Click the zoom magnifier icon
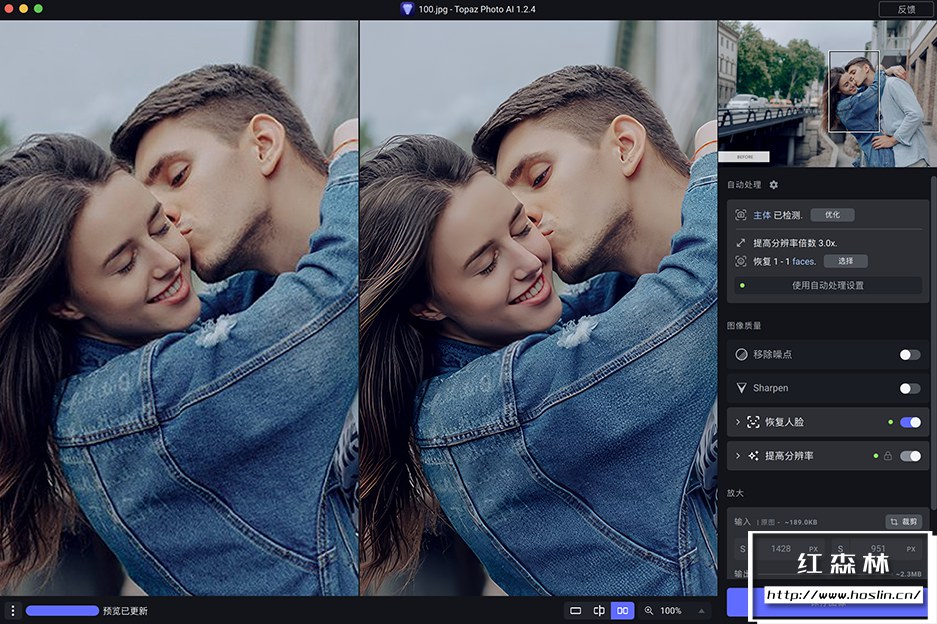This screenshot has width=937, height=624. (649, 610)
